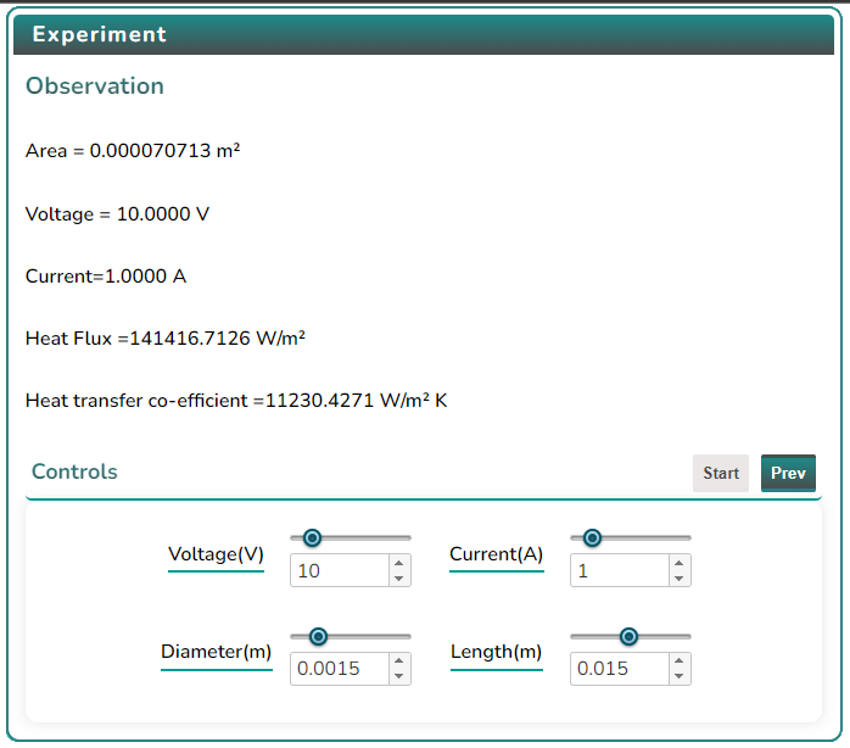Focus the Voltage input field showing 10

tap(338, 571)
